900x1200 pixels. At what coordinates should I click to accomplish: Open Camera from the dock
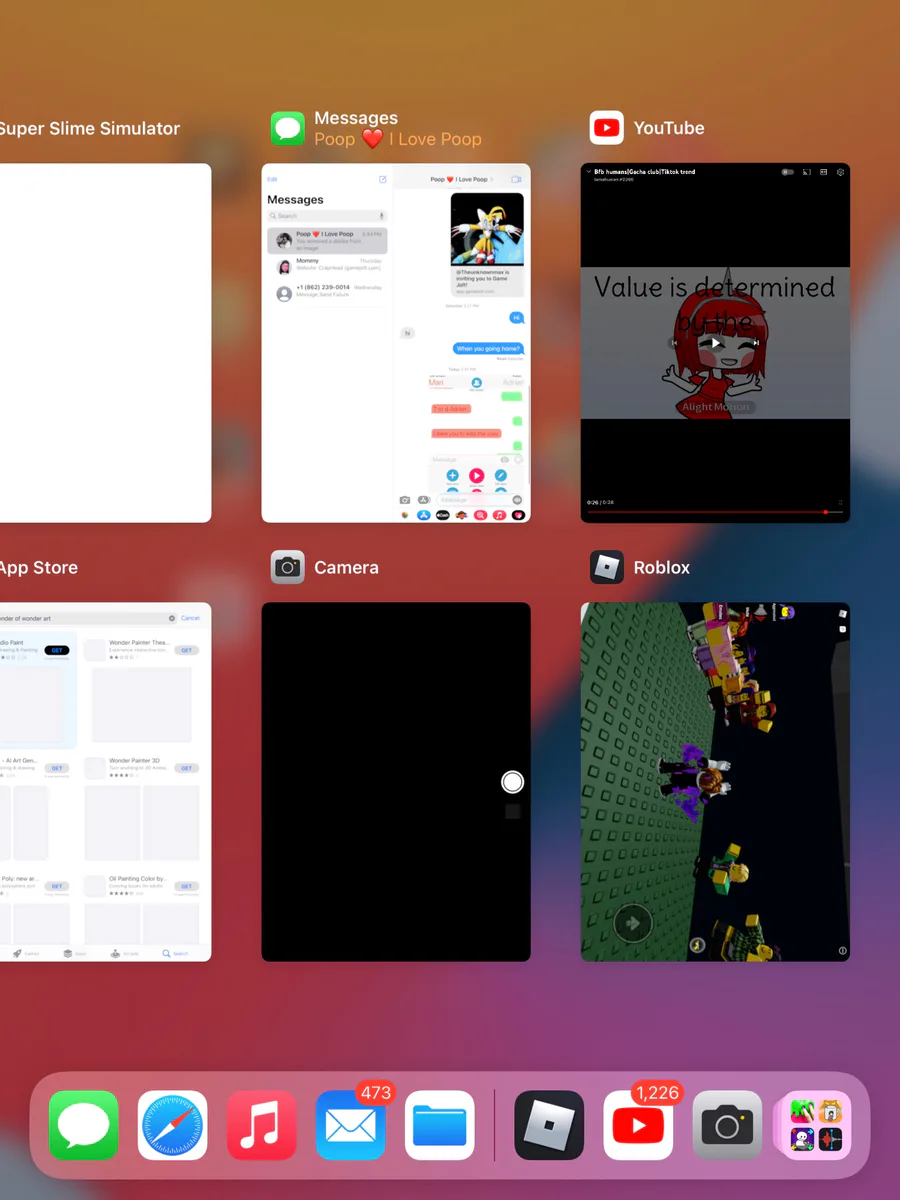[x=727, y=1125]
